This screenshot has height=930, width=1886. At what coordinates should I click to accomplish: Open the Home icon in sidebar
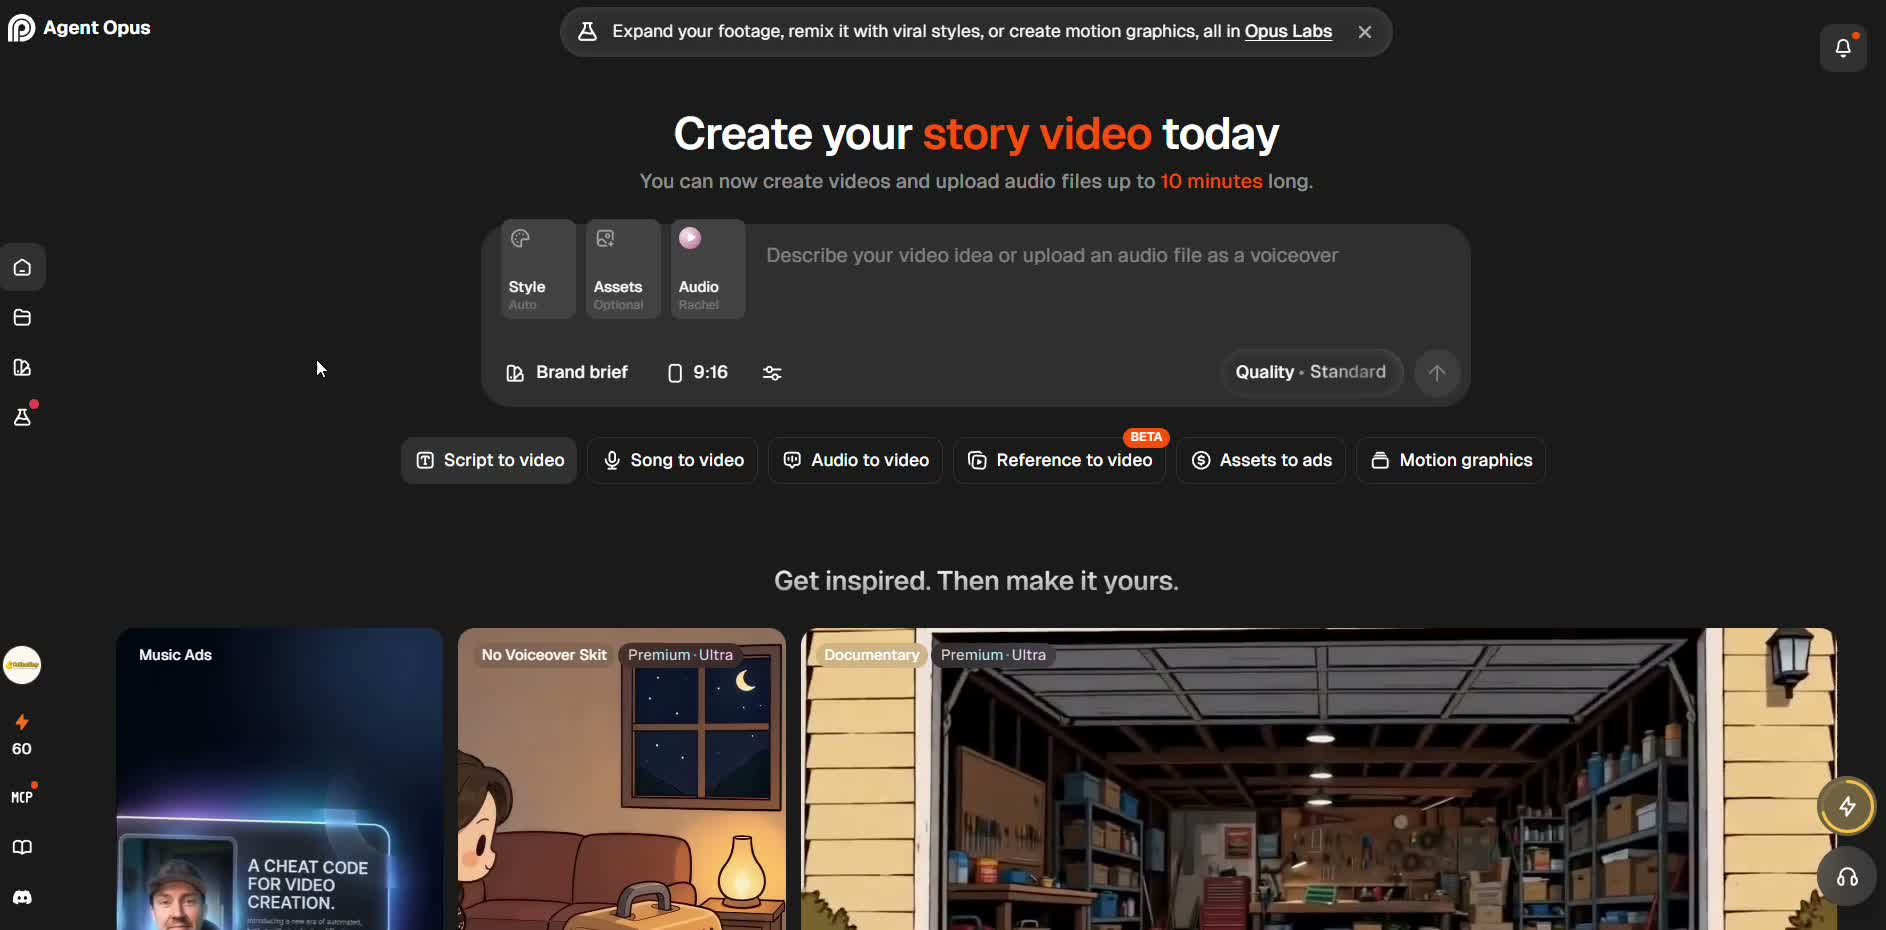pyautogui.click(x=22, y=268)
